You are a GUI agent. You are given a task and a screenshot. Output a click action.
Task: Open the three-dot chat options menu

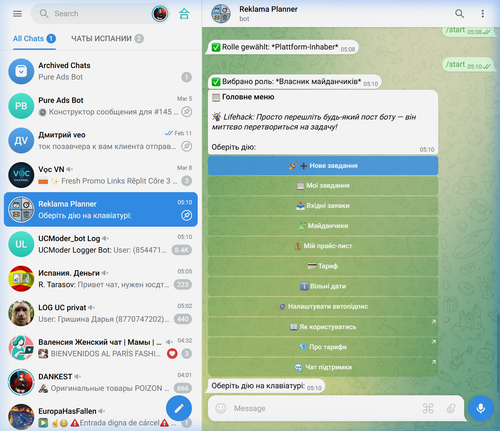point(483,14)
